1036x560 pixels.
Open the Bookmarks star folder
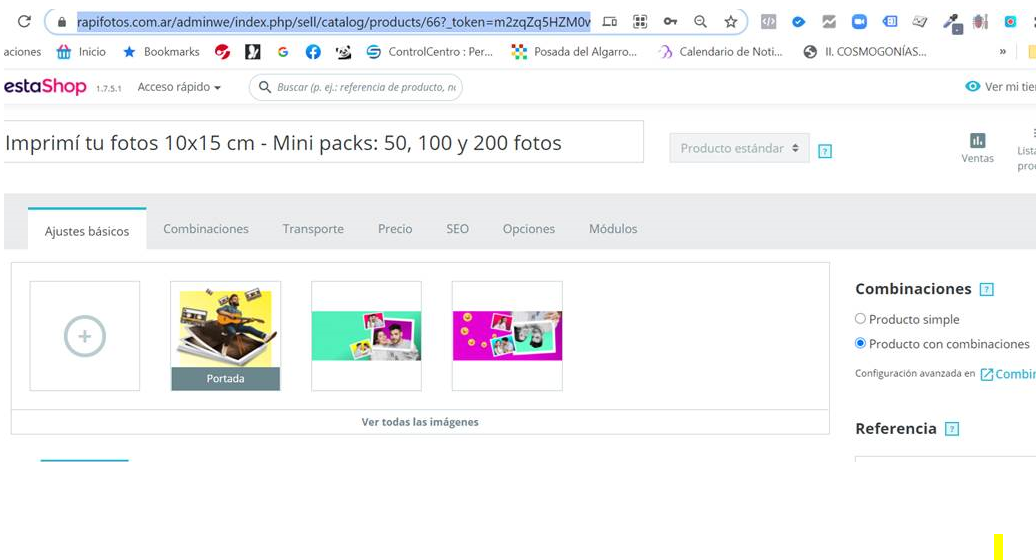(161, 52)
